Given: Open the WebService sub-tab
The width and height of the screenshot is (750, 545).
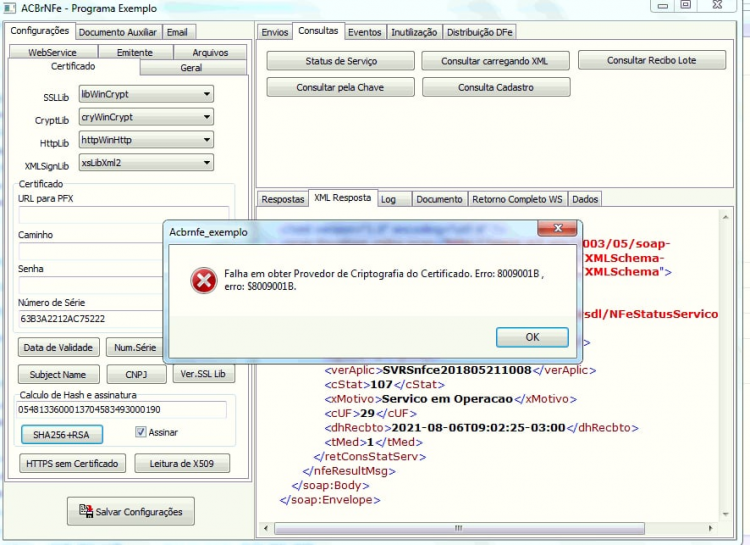Looking at the screenshot, I should [x=53, y=52].
